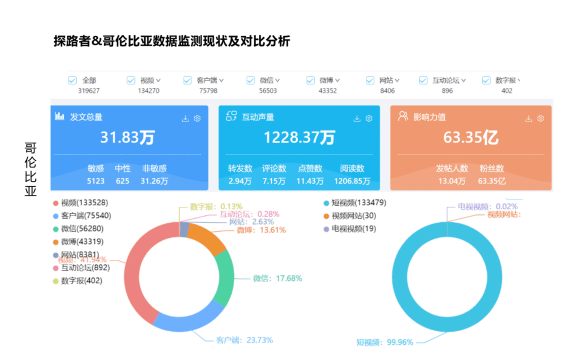Click the 评论数 7.15万 figure
The image size is (570, 360).
(x=274, y=175)
